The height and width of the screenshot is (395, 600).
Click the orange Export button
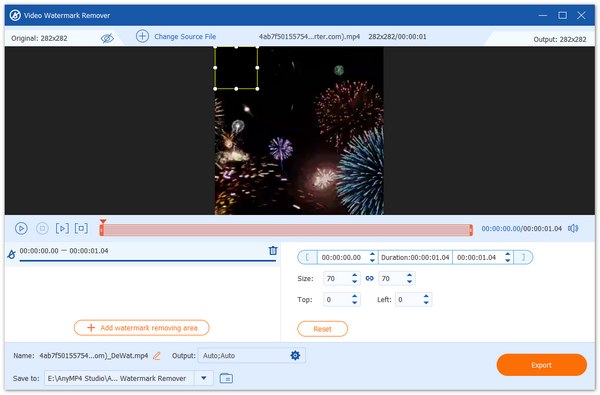(541, 365)
